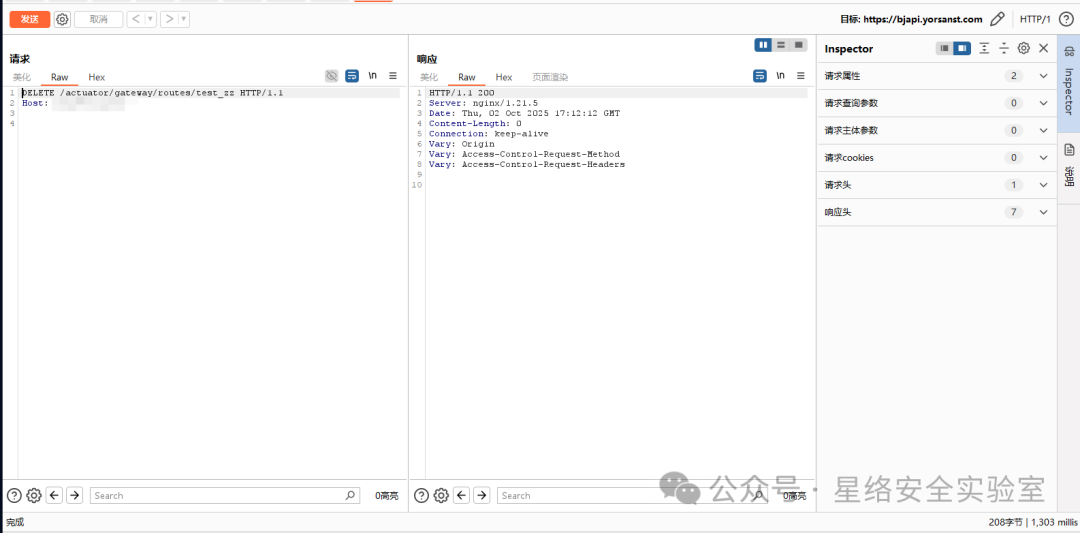The width and height of the screenshot is (1080, 533).
Task: Go to next match arrow in response search
Action: point(482,495)
